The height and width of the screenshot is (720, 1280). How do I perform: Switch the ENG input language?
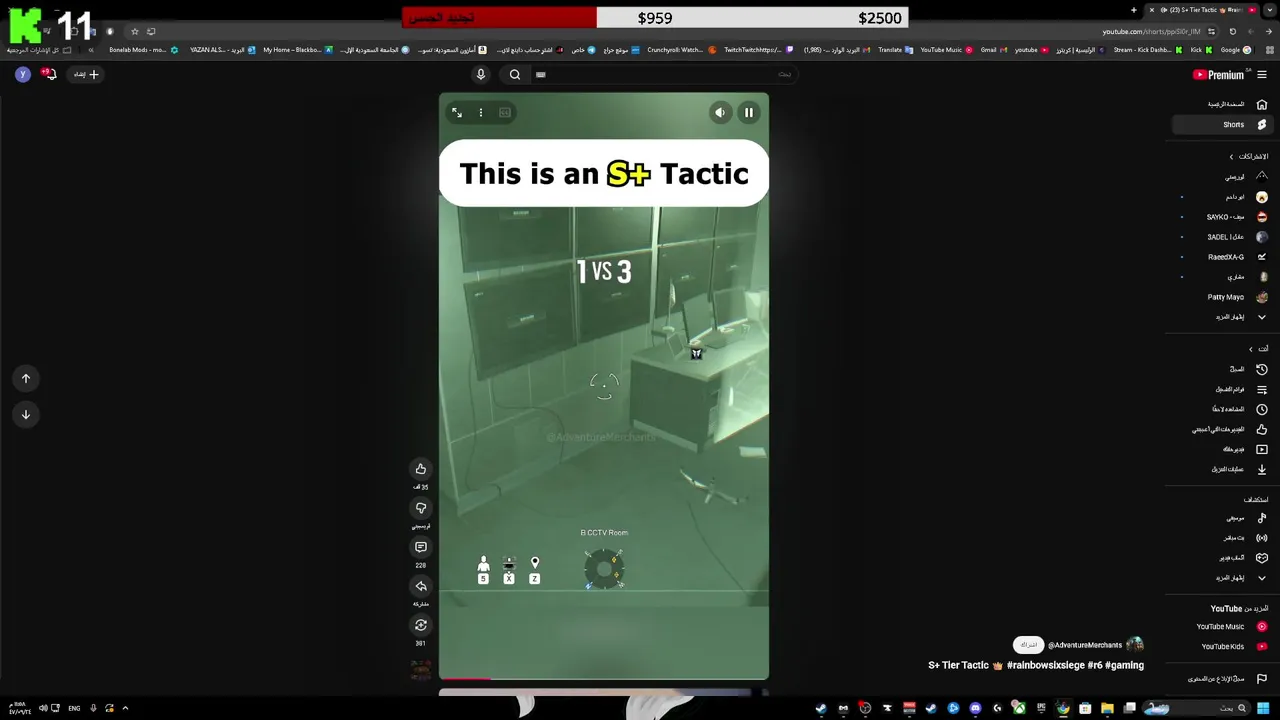[74, 708]
